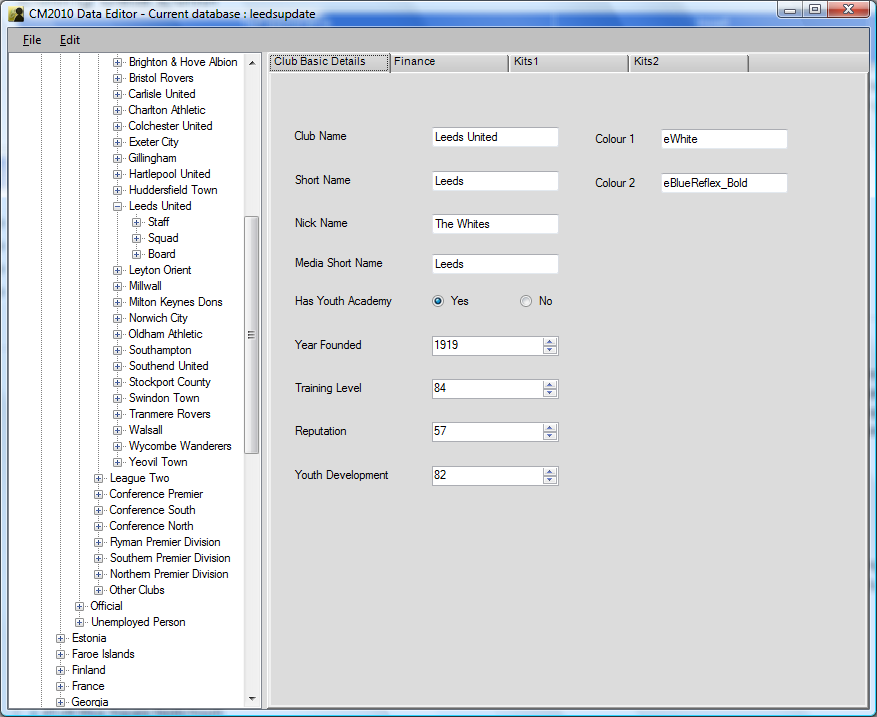Minimize the Data Editor window
The width and height of the screenshot is (877, 717).
click(790, 9)
